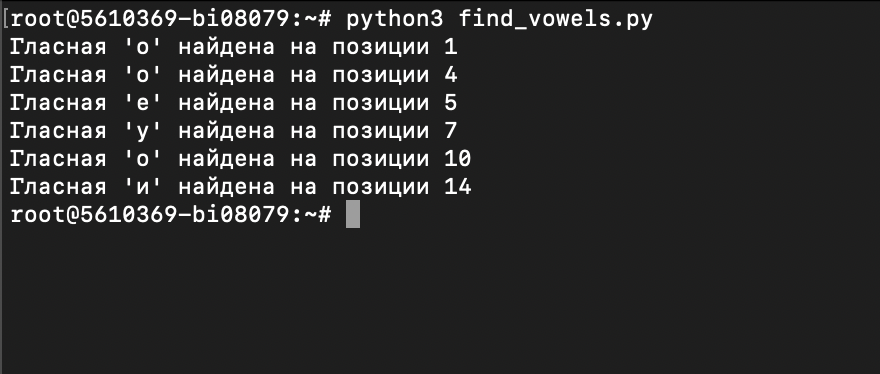Click the vowel 'е' in quotes

point(142,103)
